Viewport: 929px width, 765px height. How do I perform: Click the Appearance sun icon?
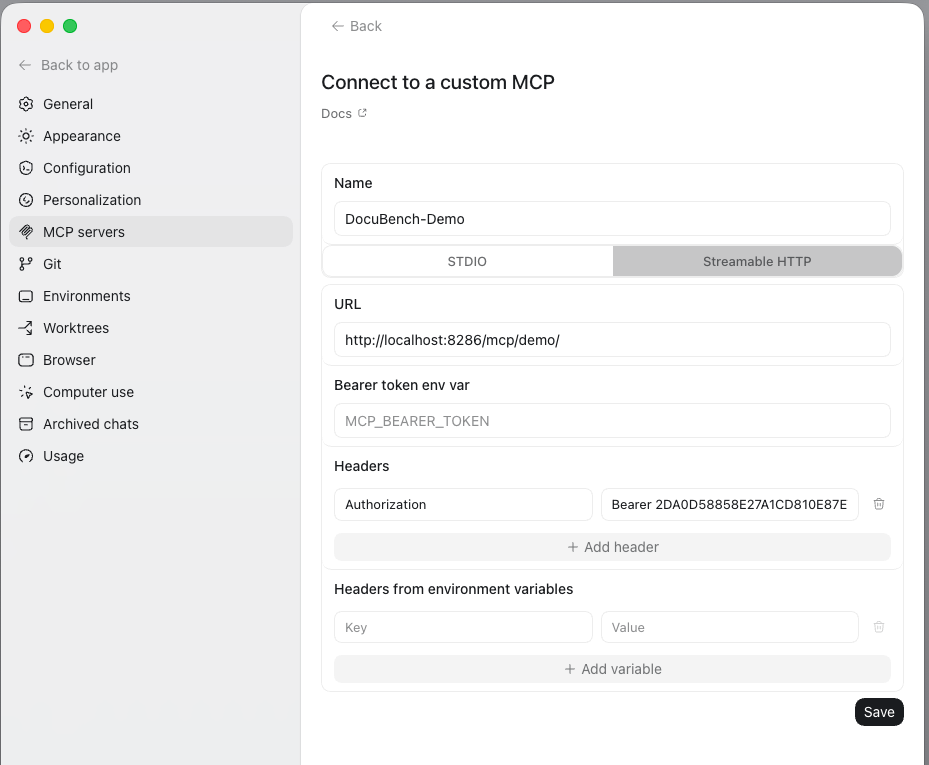pyautogui.click(x=25, y=136)
